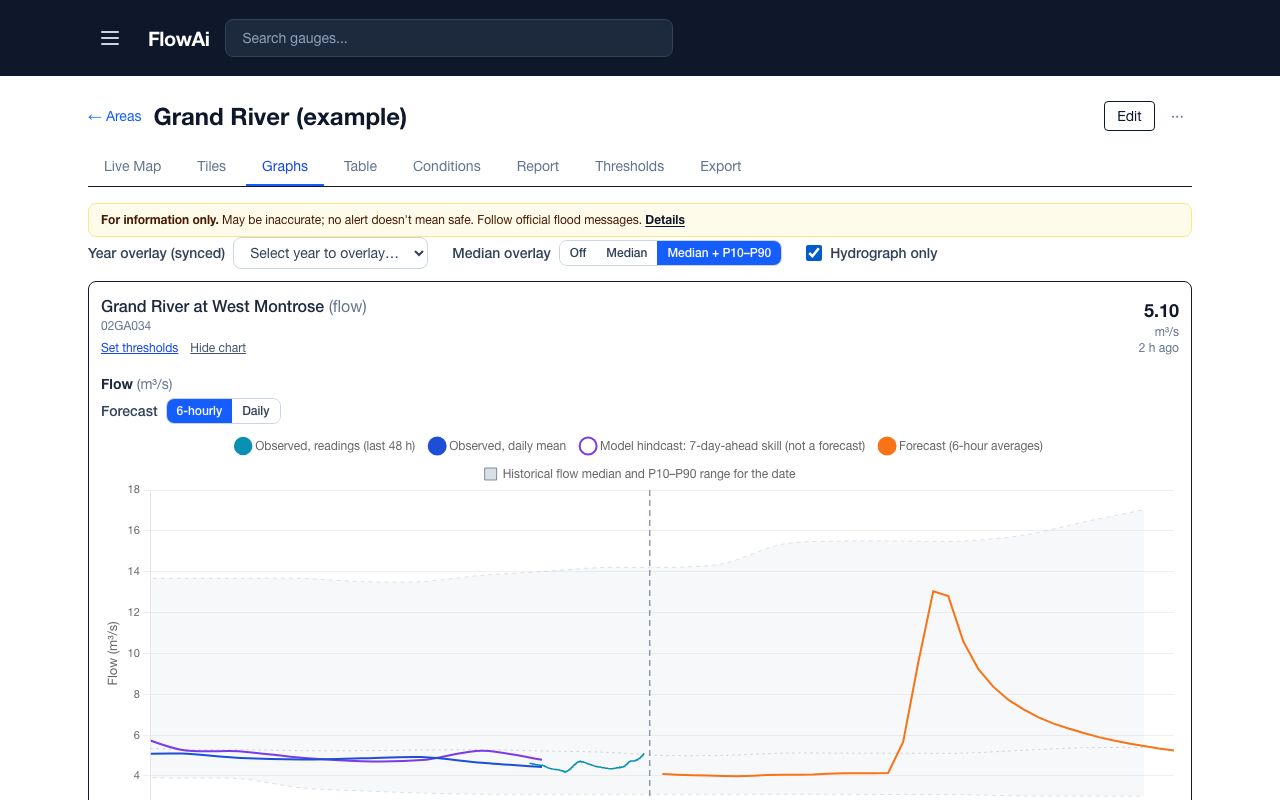This screenshot has height=800, width=1280.
Task: Open the disclaimer Details link
Action: pos(665,220)
